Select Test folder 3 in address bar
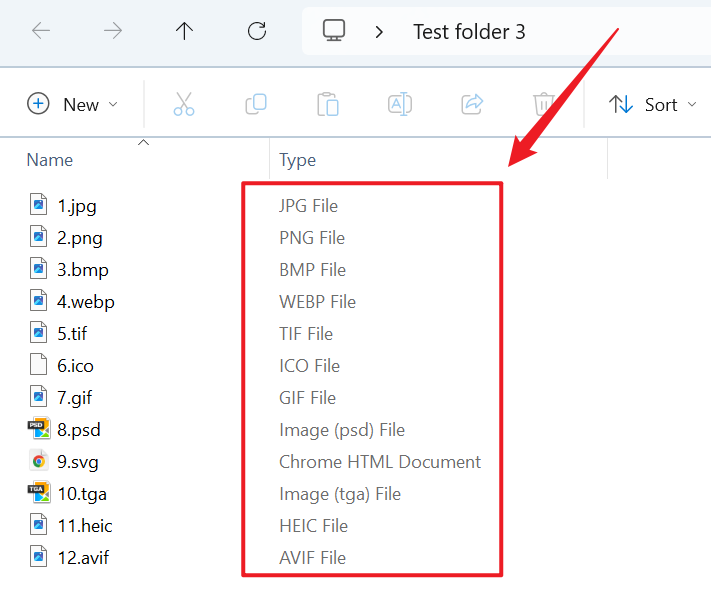 [469, 32]
